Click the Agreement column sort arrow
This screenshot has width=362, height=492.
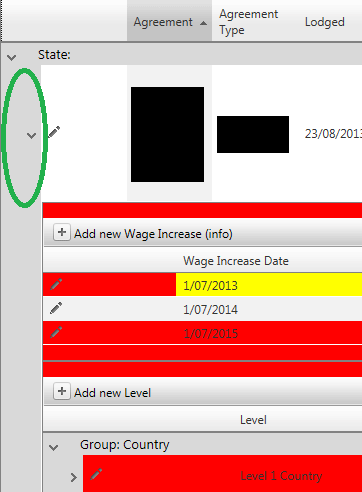[x=203, y=23]
